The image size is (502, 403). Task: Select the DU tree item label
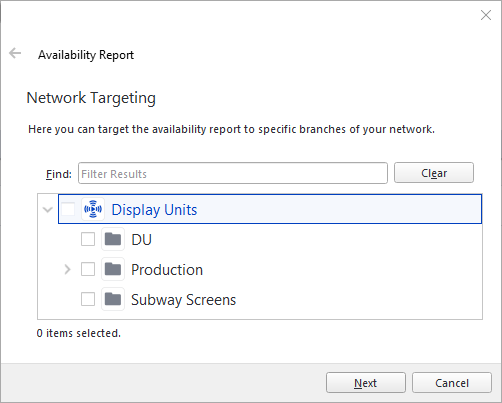pyautogui.click(x=142, y=240)
